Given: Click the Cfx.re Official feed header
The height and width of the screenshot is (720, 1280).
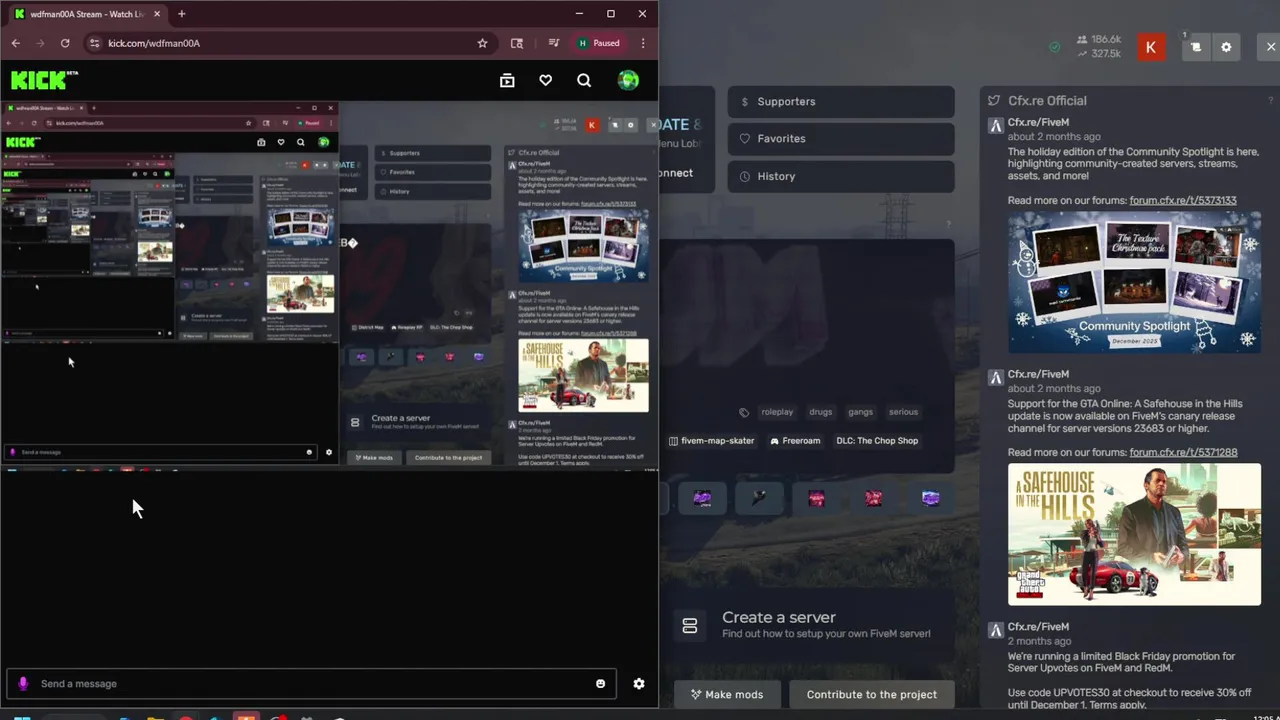Looking at the screenshot, I should point(1047,100).
